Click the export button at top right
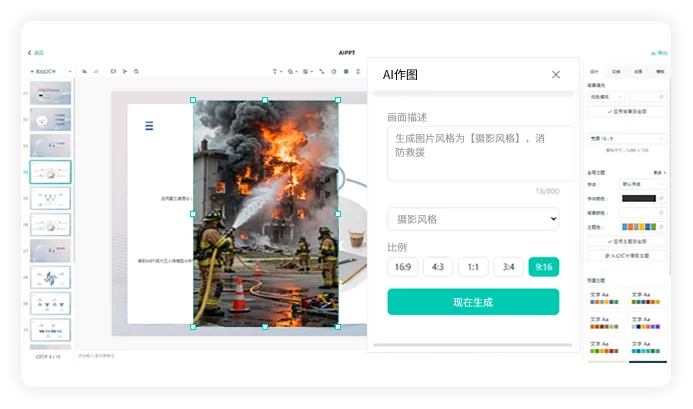Image resolution: width=693 pixels, height=409 pixels. click(659, 53)
